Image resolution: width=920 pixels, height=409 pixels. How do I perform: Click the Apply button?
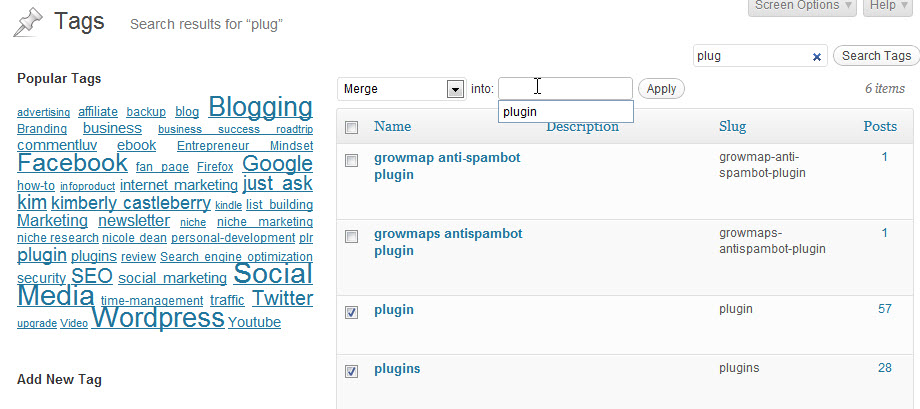(x=661, y=89)
